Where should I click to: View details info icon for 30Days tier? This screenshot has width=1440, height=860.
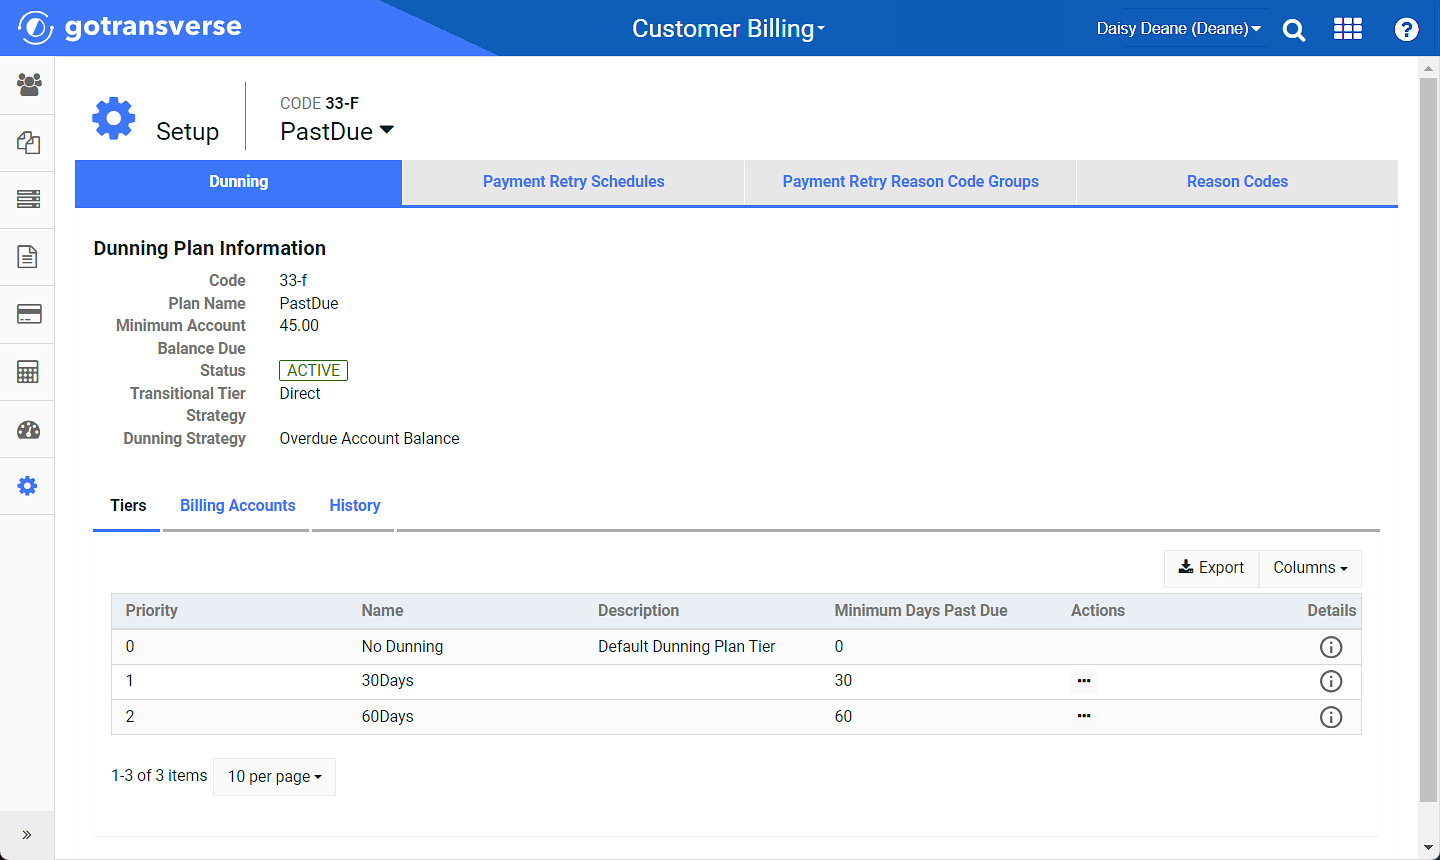(x=1331, y=681)
